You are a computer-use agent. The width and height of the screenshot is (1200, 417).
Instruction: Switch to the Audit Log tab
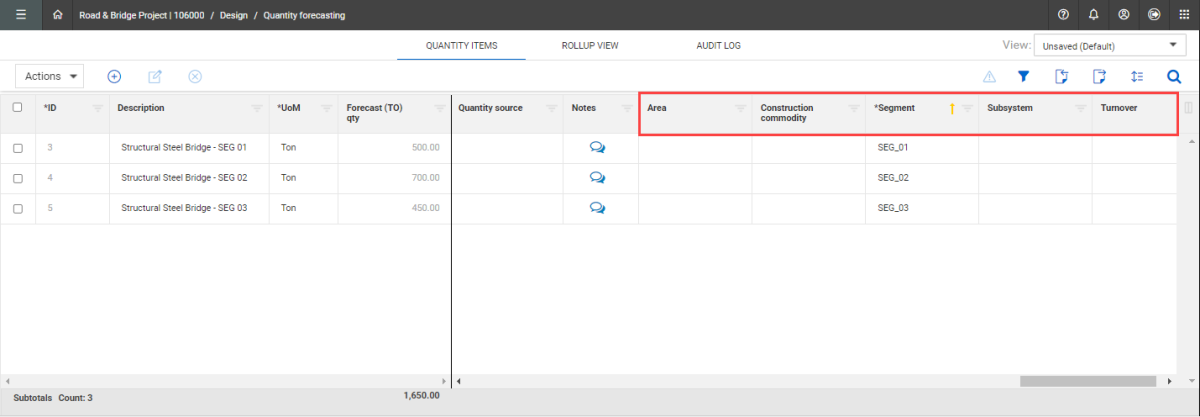718,46
